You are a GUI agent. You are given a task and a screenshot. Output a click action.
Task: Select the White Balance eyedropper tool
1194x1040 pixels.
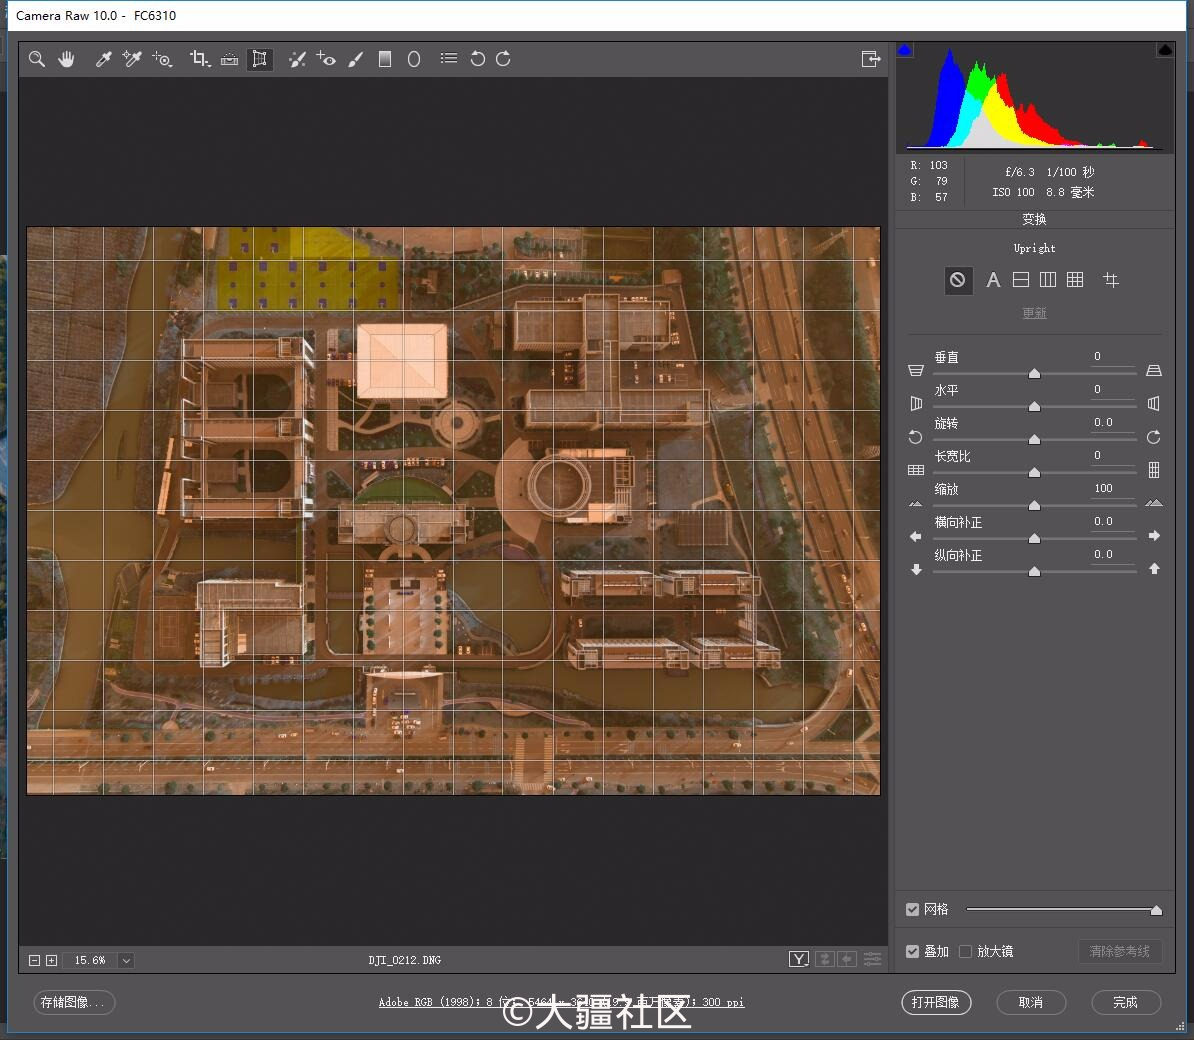104,59
